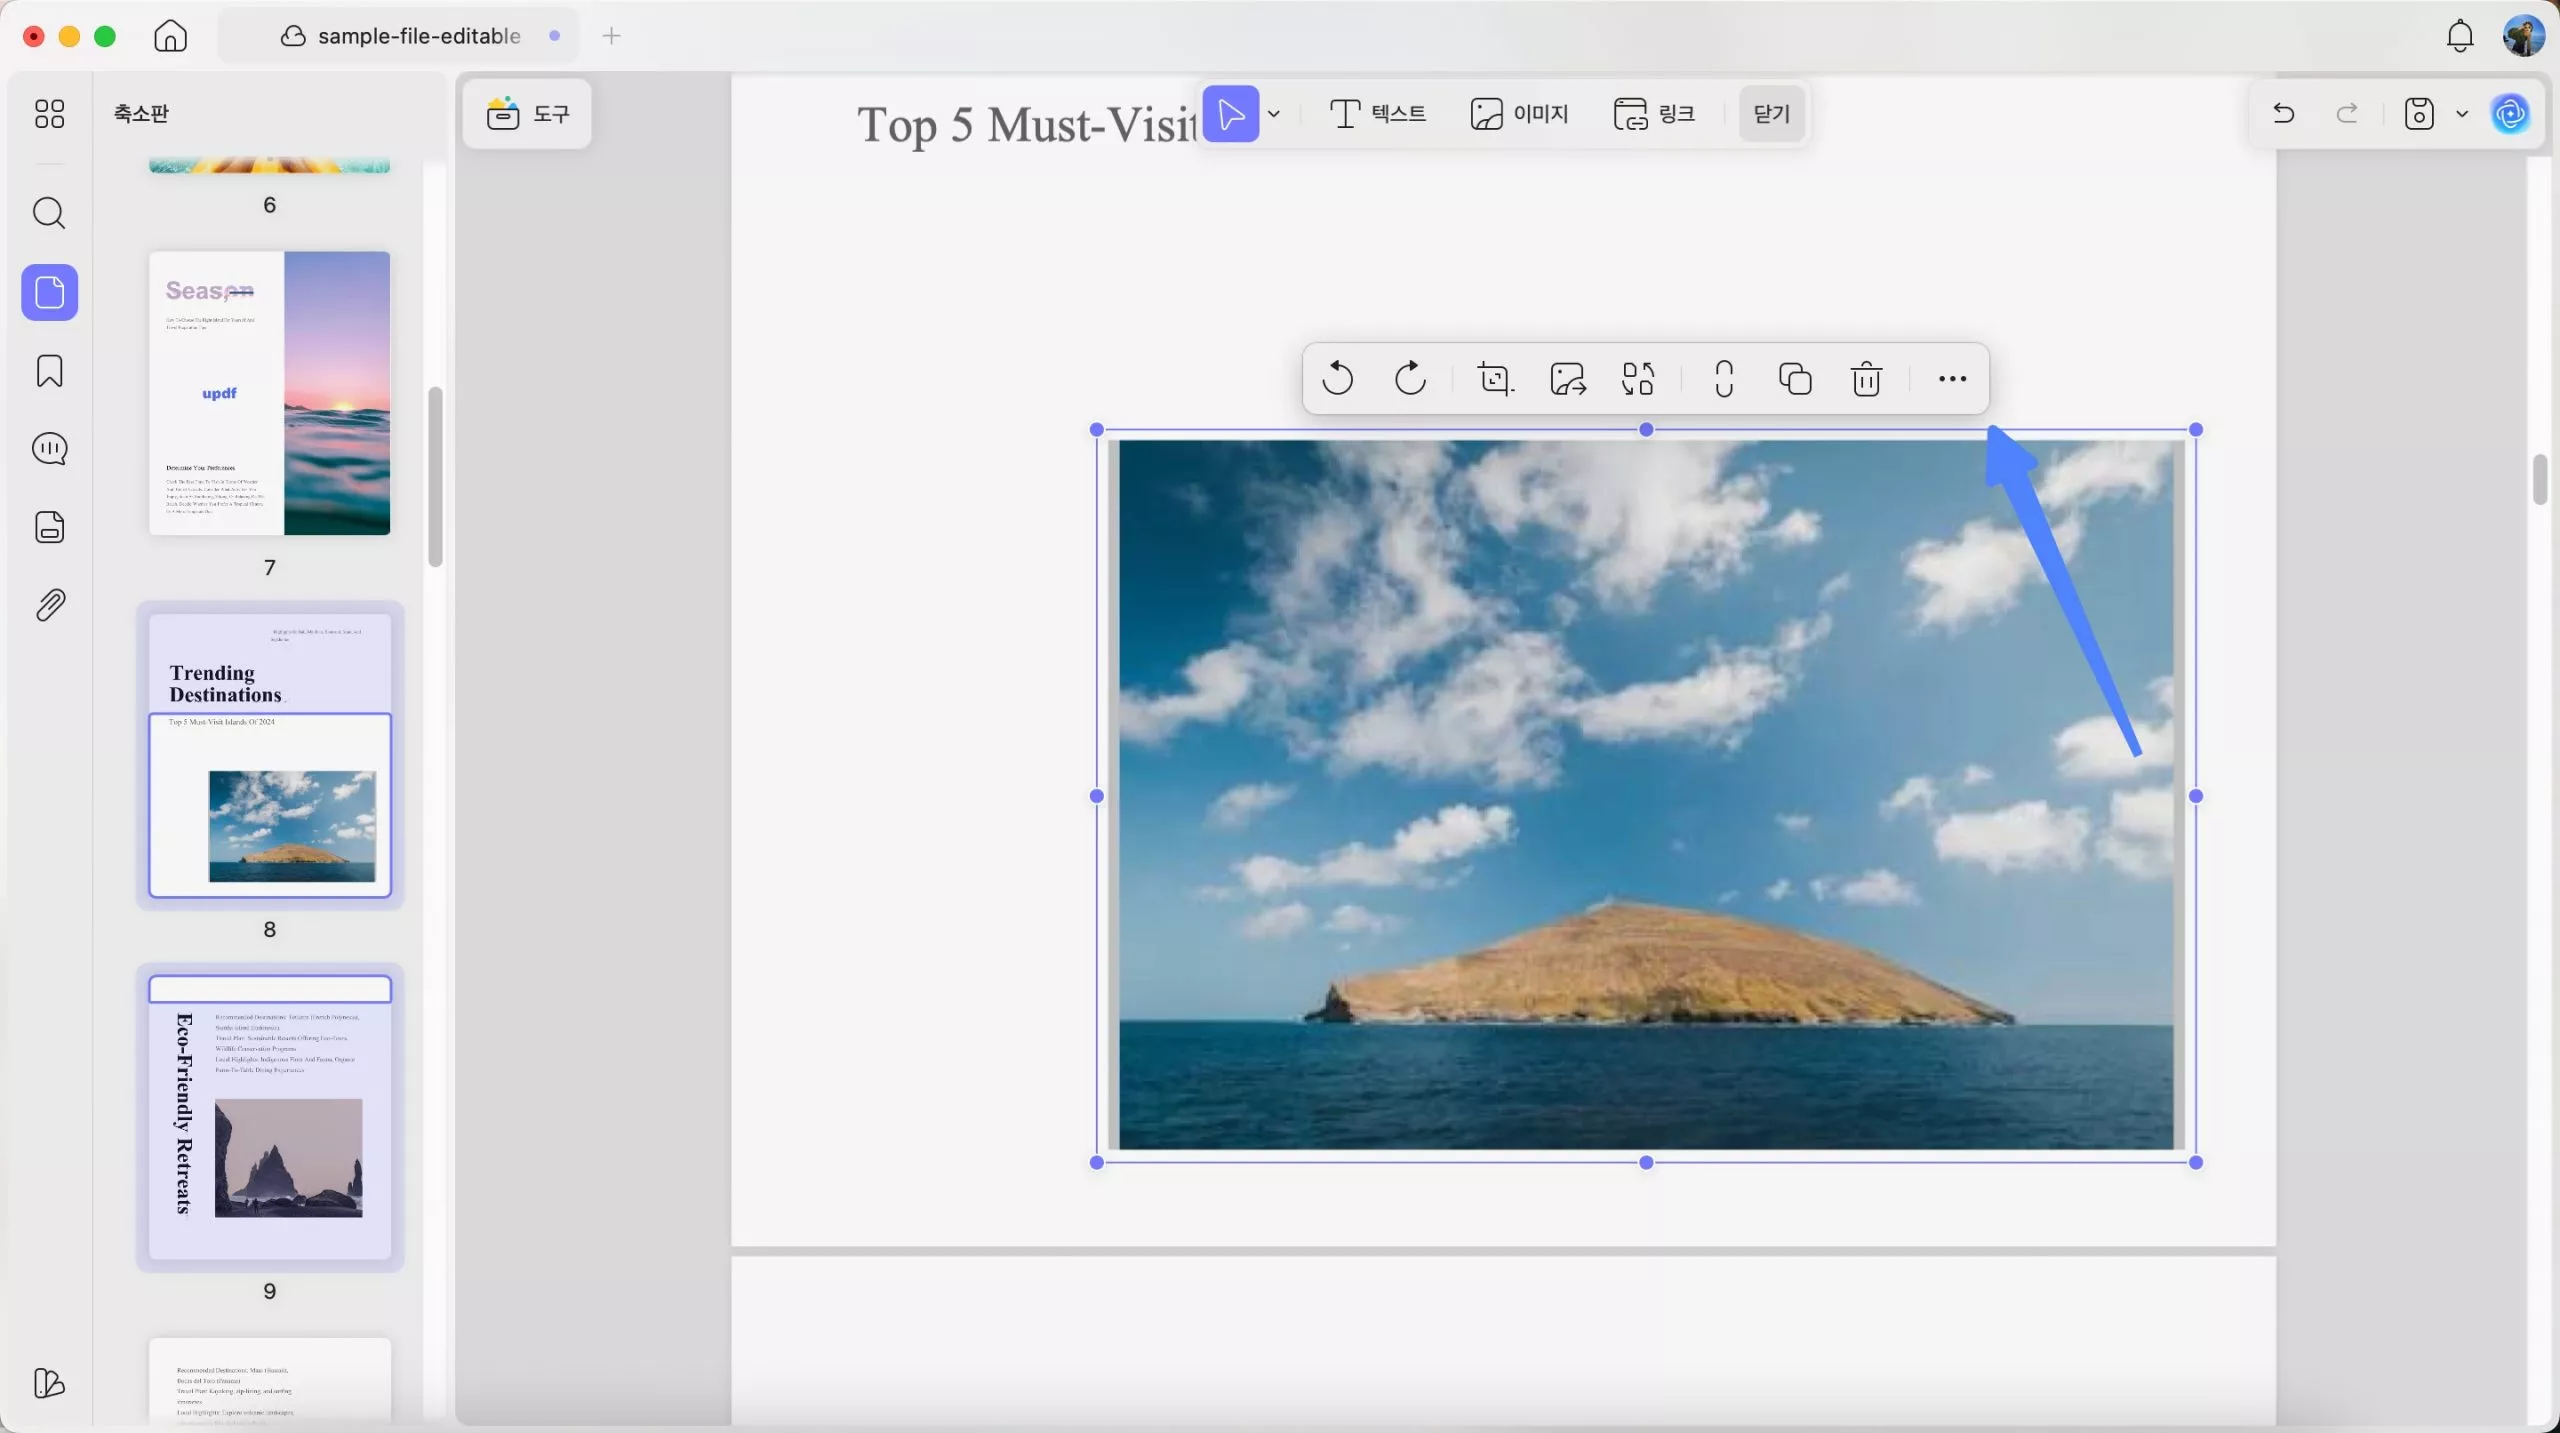The height and width of the screenshot is (1433, 2560).
Task: Click page number label 8
Action: pos(269,929)
